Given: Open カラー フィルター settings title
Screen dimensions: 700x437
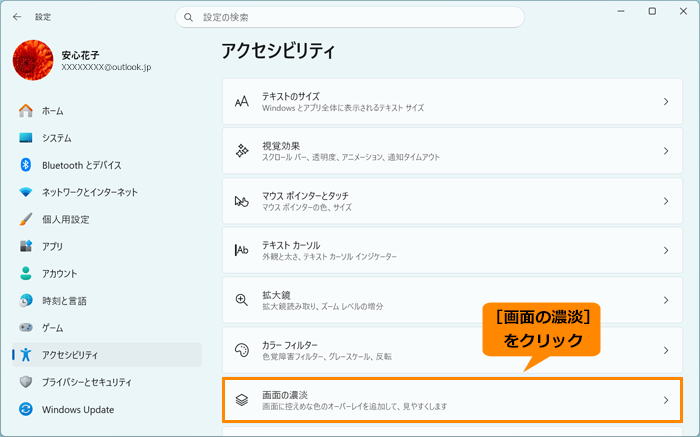Looking at the screenshot, I should [290, 345].
